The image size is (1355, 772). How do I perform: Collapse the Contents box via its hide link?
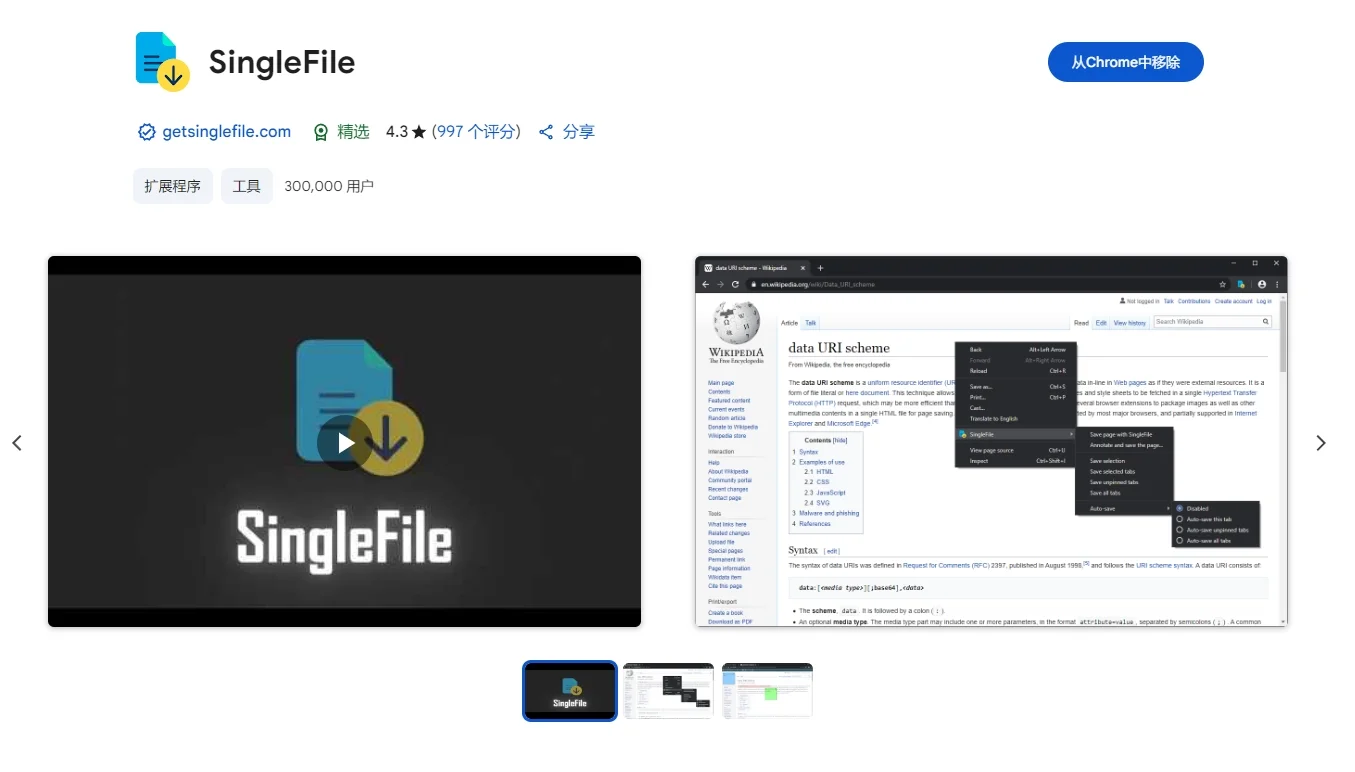pyautogui.click(x=840, y=441)
